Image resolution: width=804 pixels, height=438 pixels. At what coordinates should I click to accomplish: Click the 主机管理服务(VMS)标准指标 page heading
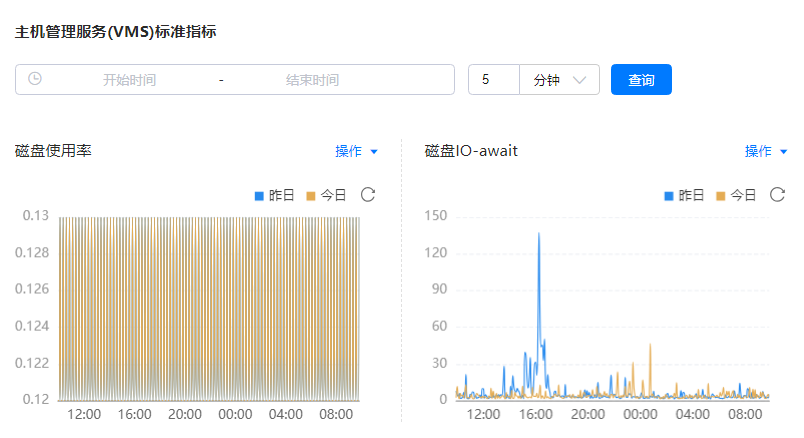tap(115, 32)
